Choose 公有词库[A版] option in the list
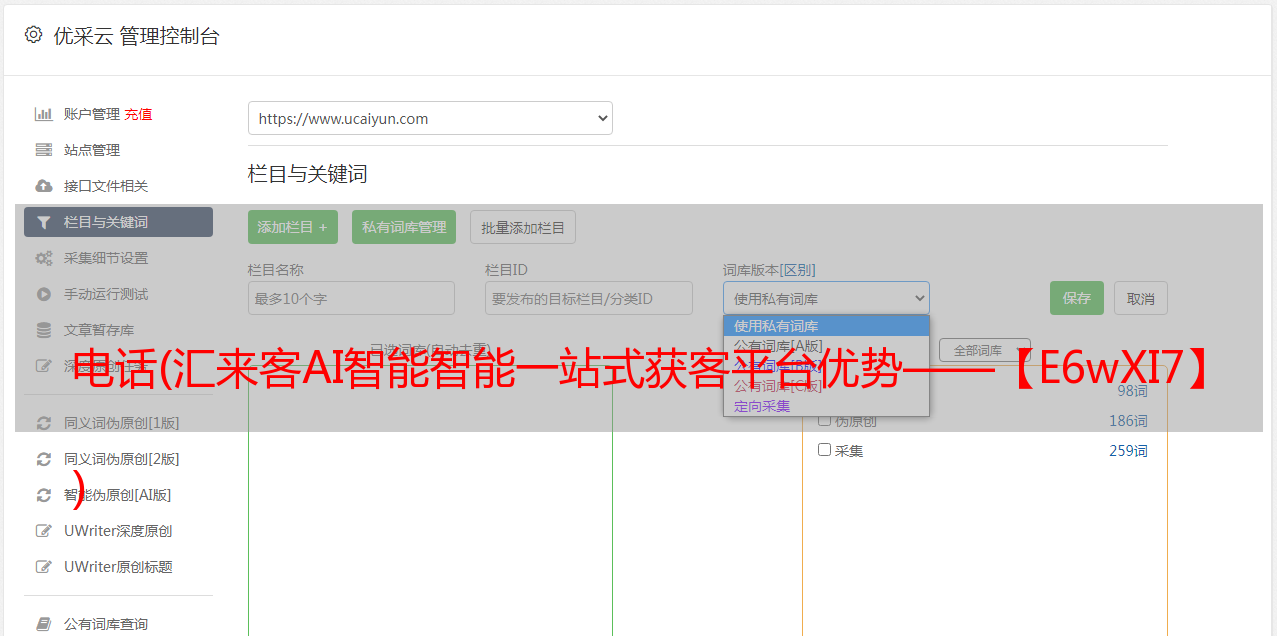The image size is (1277, 636). point(826,346)
